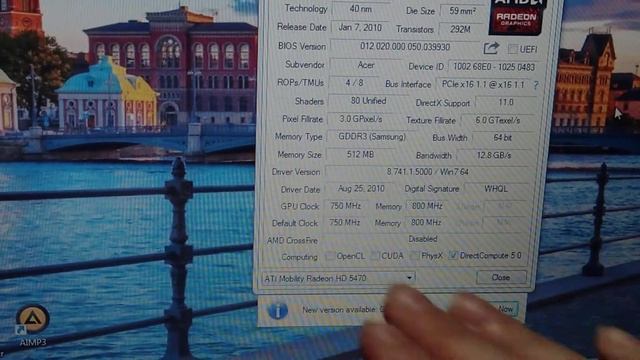This screenshot has height=360, width=640.
Task: Click the Driver Date value Aug 25, 2010
Action: coord(361,189)
